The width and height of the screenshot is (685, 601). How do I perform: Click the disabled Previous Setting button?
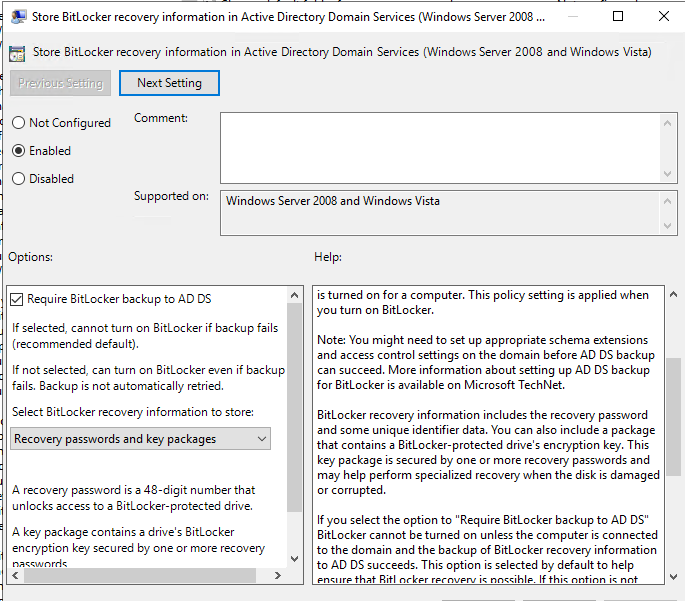60,83
